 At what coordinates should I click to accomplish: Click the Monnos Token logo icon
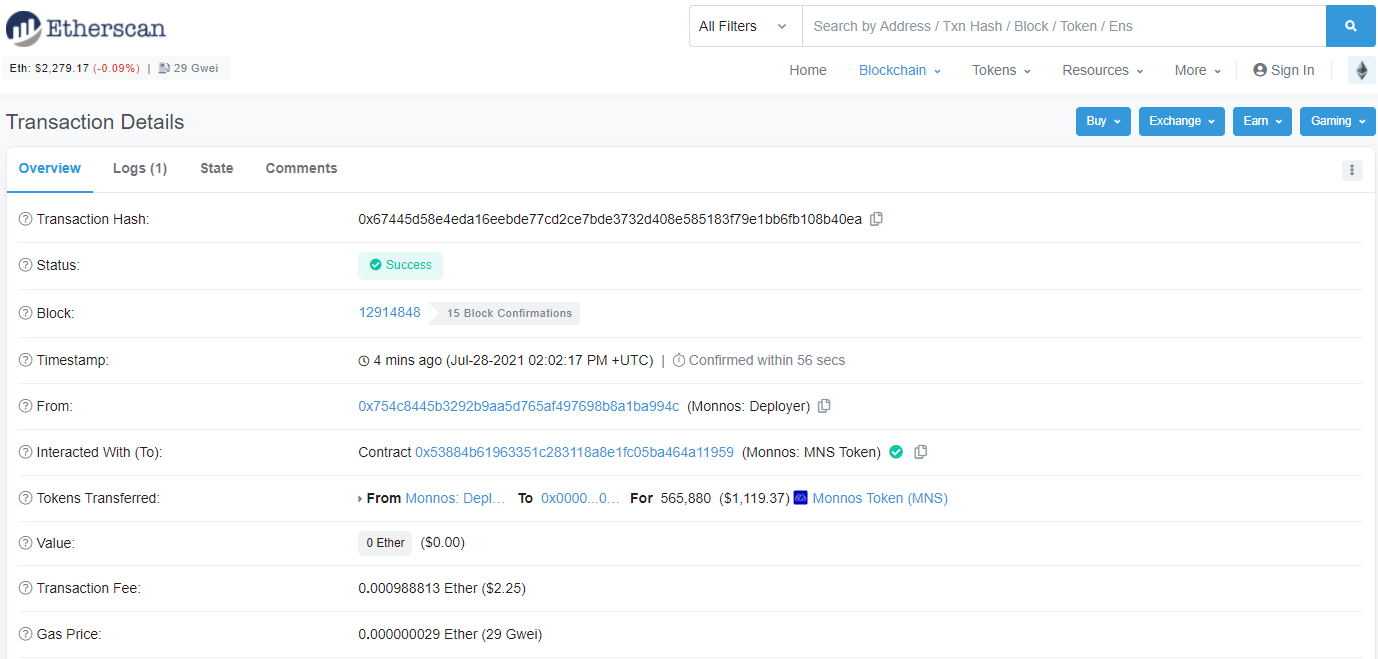[800, 498]
